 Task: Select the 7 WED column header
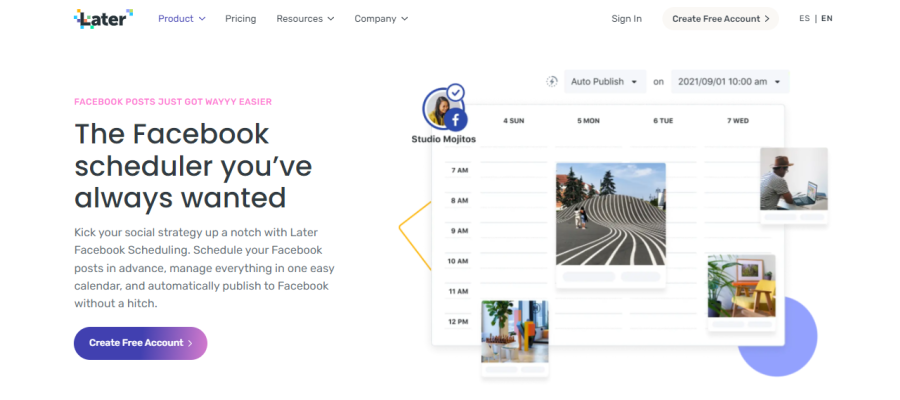pyautogui.click(x=738, y=121)
